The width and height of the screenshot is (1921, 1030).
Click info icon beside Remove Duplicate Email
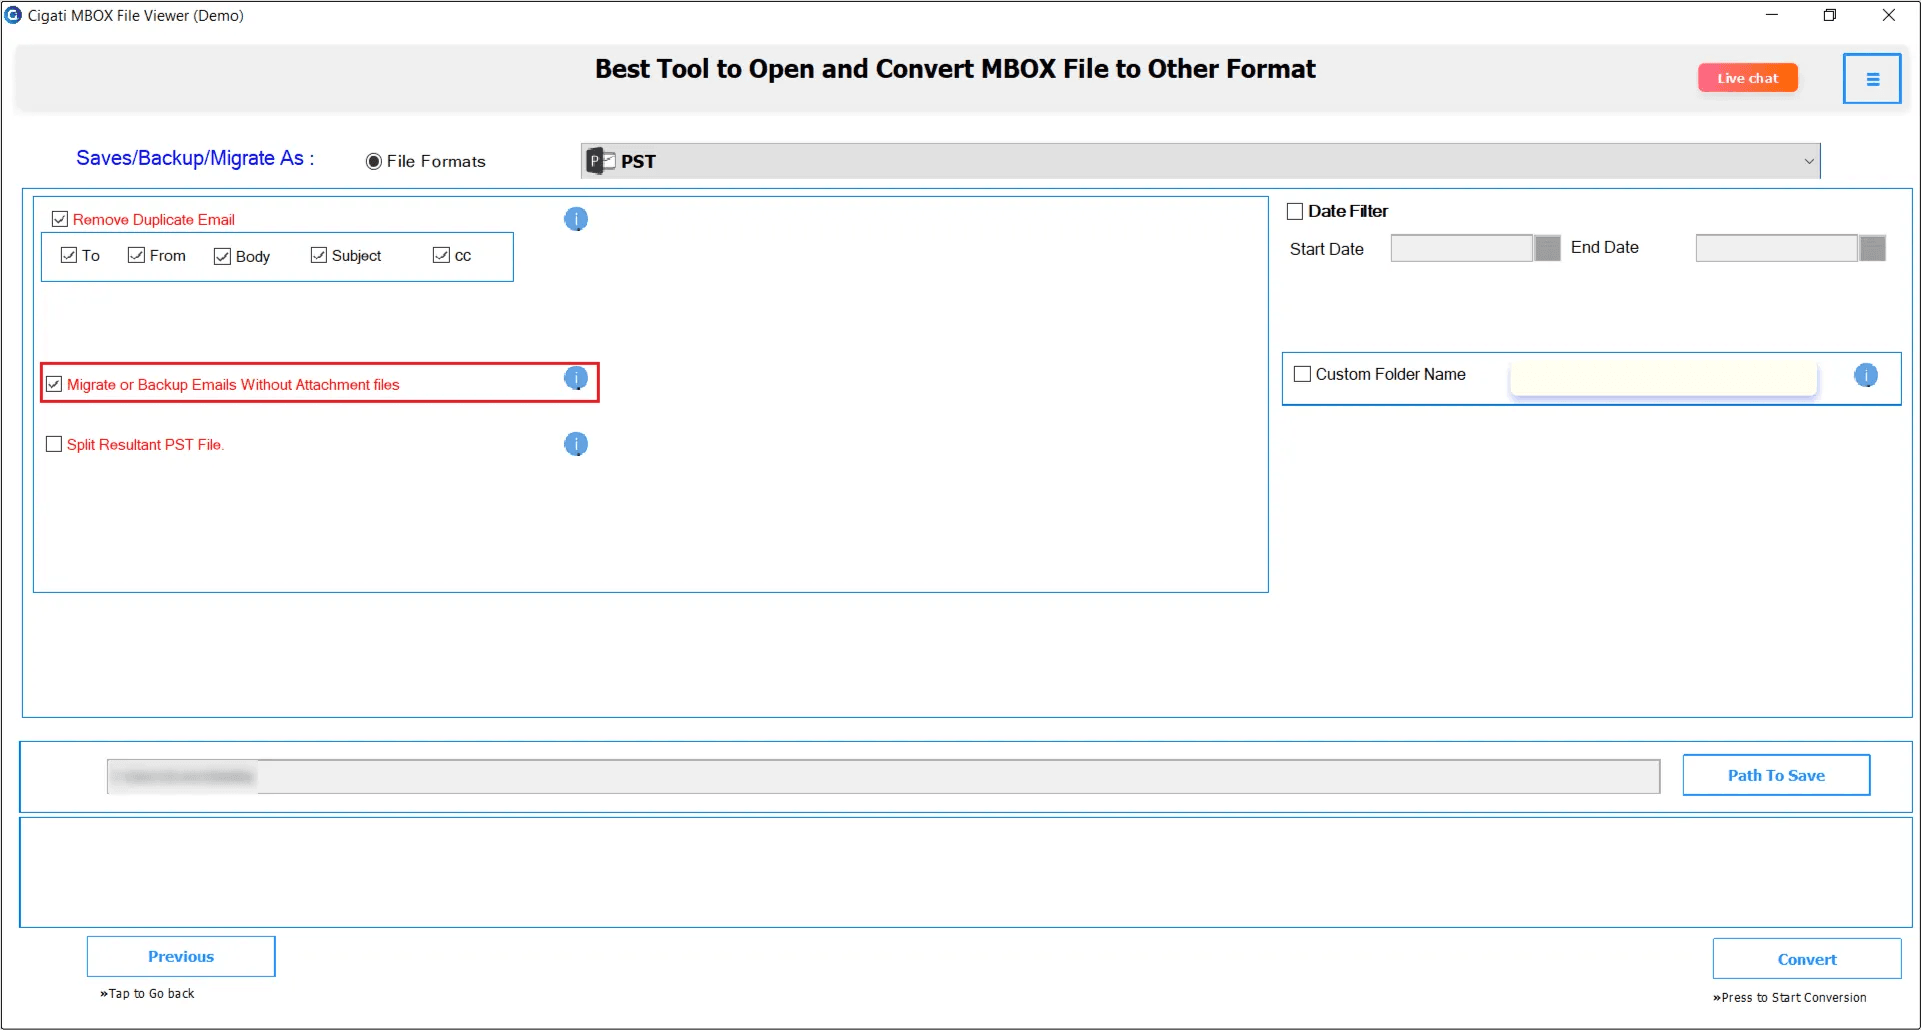click(576, 219)
